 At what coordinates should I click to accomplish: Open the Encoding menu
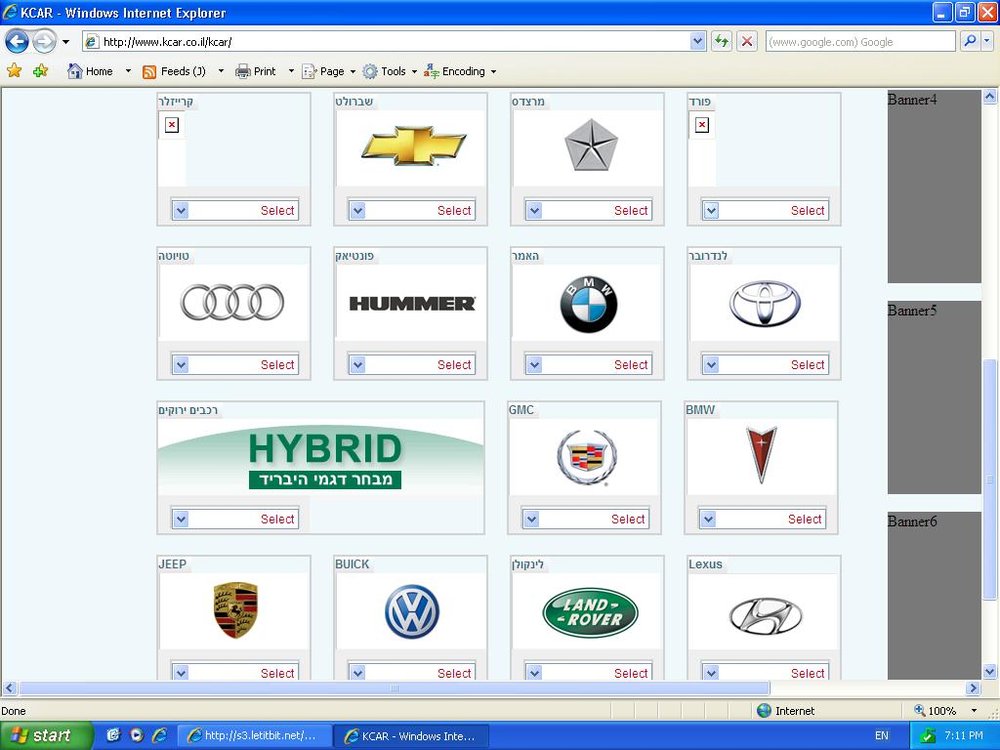(459, 71)
